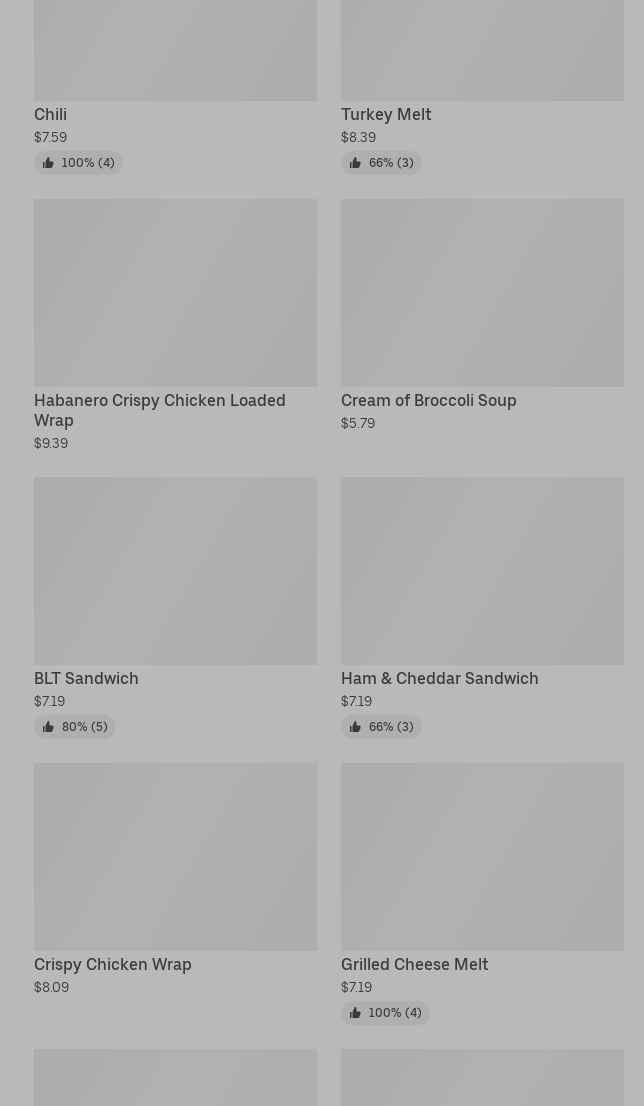Image resolution: width=644 pixels, height=1106 pixels.
Task: Click thumbs-up icon under Ham & Cheddar Sandwich
Action: click(x=355, y=727)
